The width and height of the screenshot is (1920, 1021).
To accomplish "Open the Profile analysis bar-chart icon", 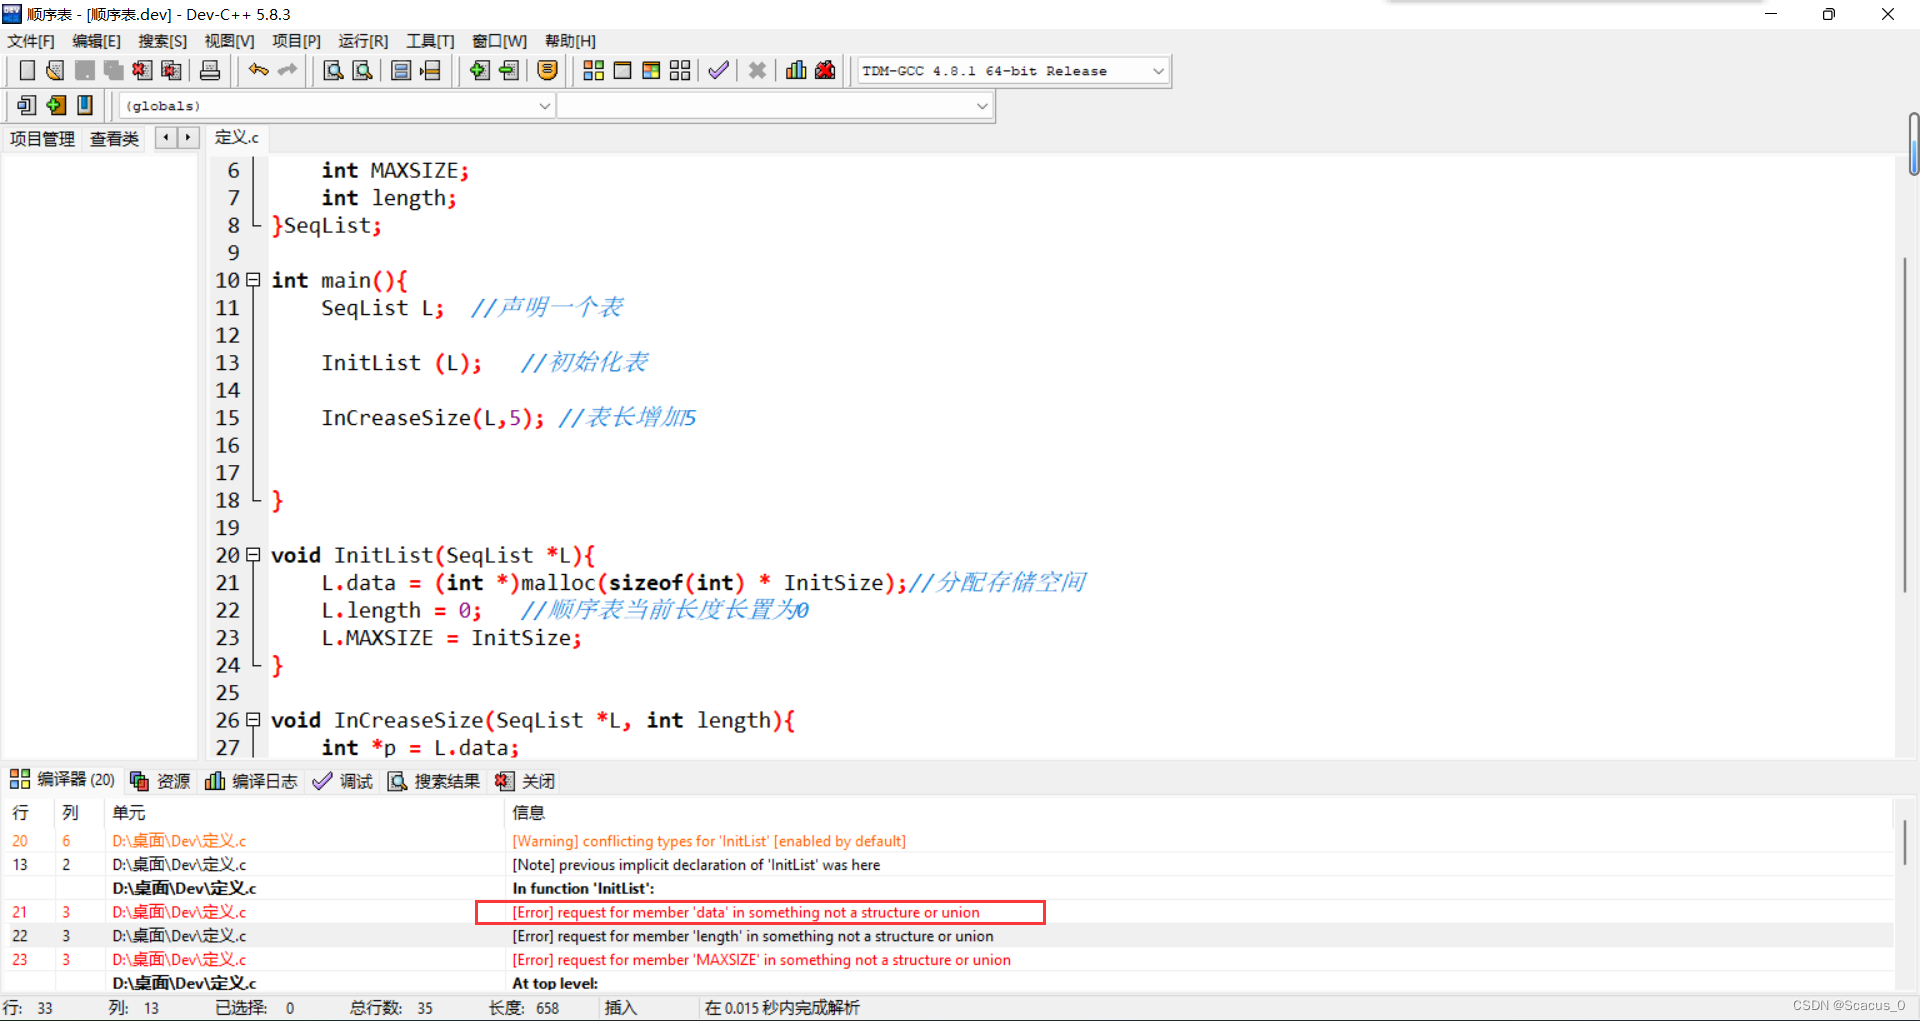I will 795,70.
